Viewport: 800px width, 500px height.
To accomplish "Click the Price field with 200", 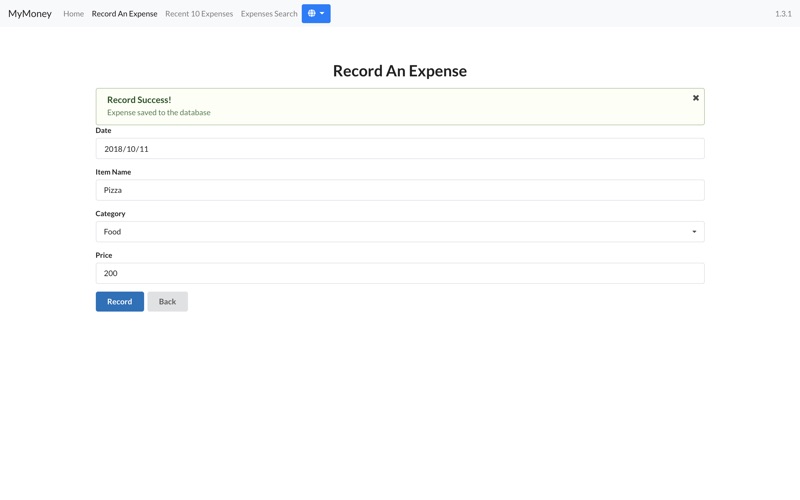I will pyautogui.click(x=400, y=273).
